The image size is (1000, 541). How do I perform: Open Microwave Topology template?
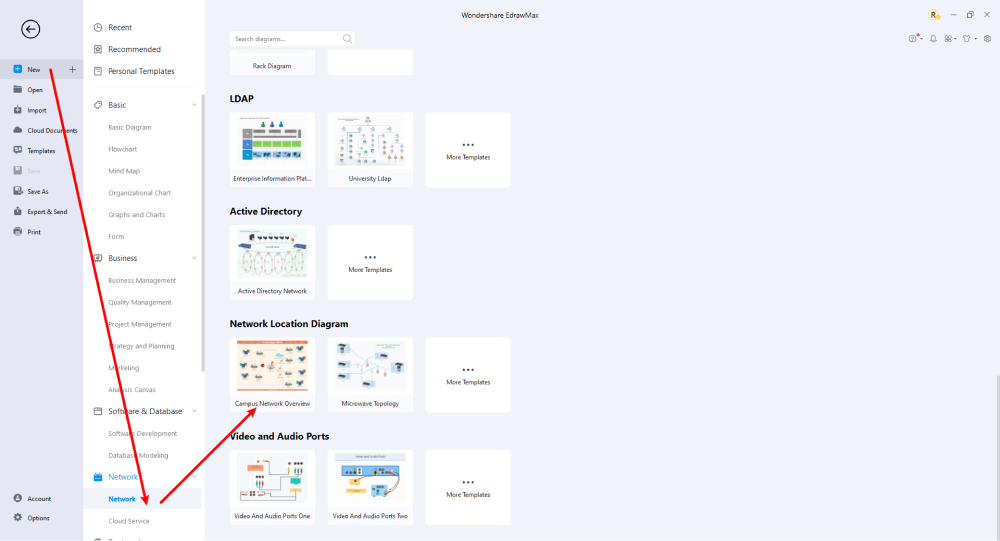coord(370,375)
